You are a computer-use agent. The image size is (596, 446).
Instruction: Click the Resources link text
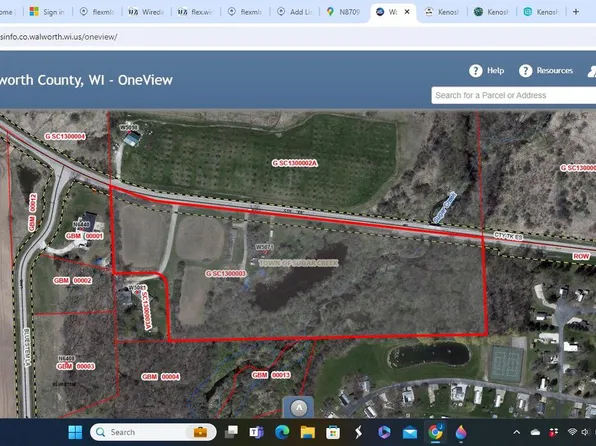pyautogui.click(x=555, y=71)
